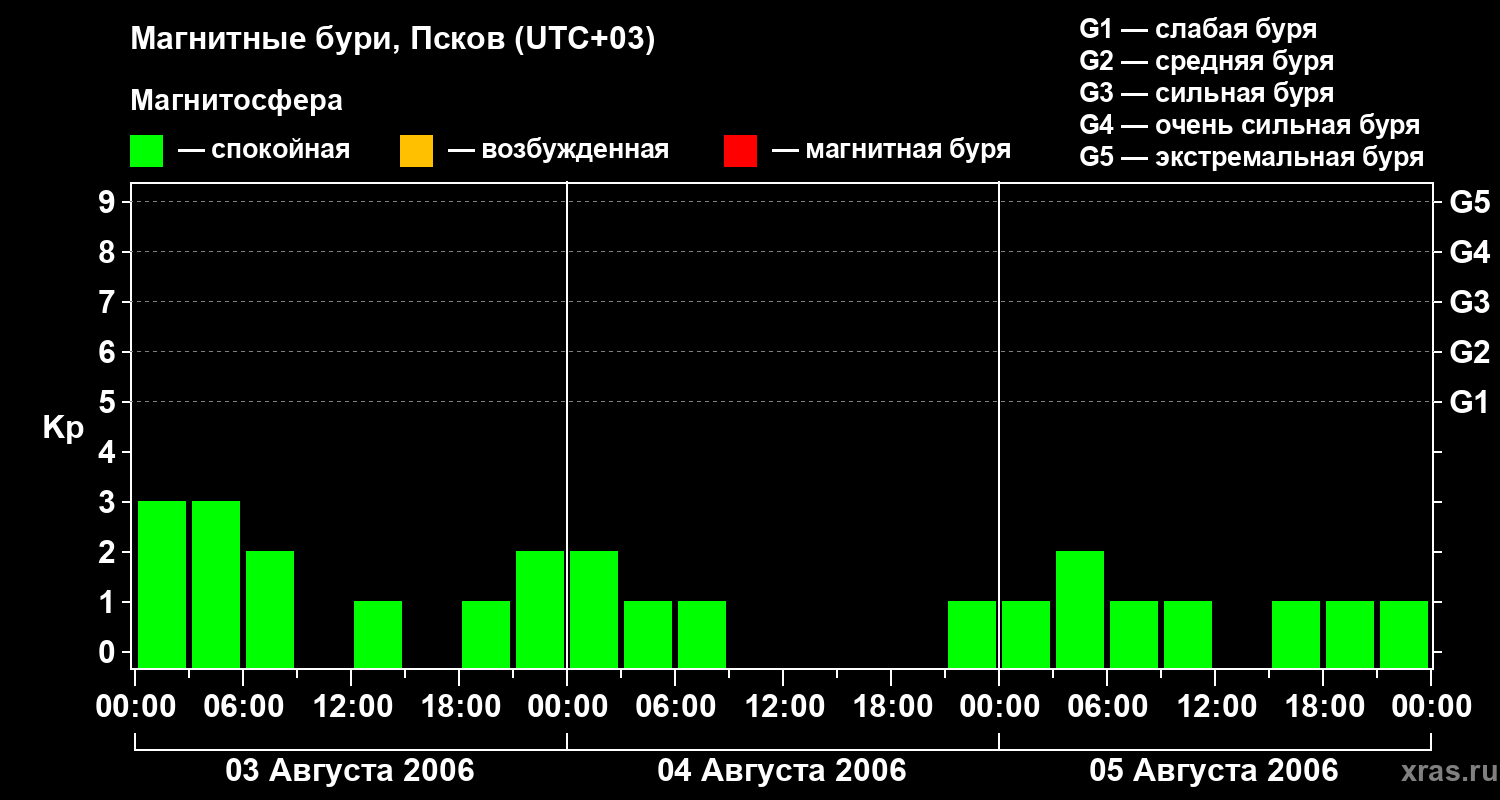1500x800 pixels.
Task: Click the 18:00 time label under 05 Августа
Action: point(1323,706)
